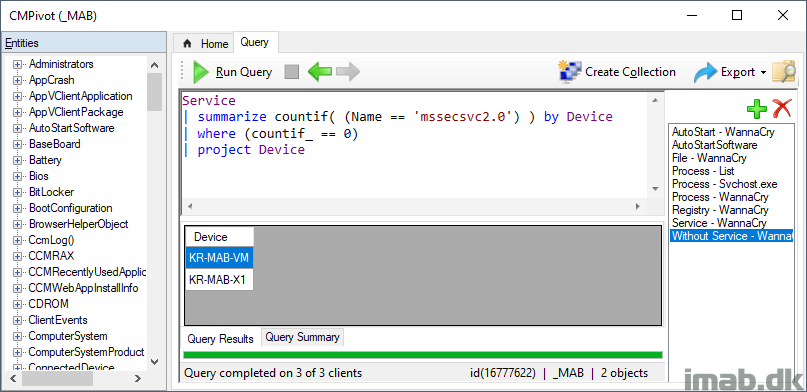
Task: Select Registry - WannaCry favorite
Action: click(720, 210)
